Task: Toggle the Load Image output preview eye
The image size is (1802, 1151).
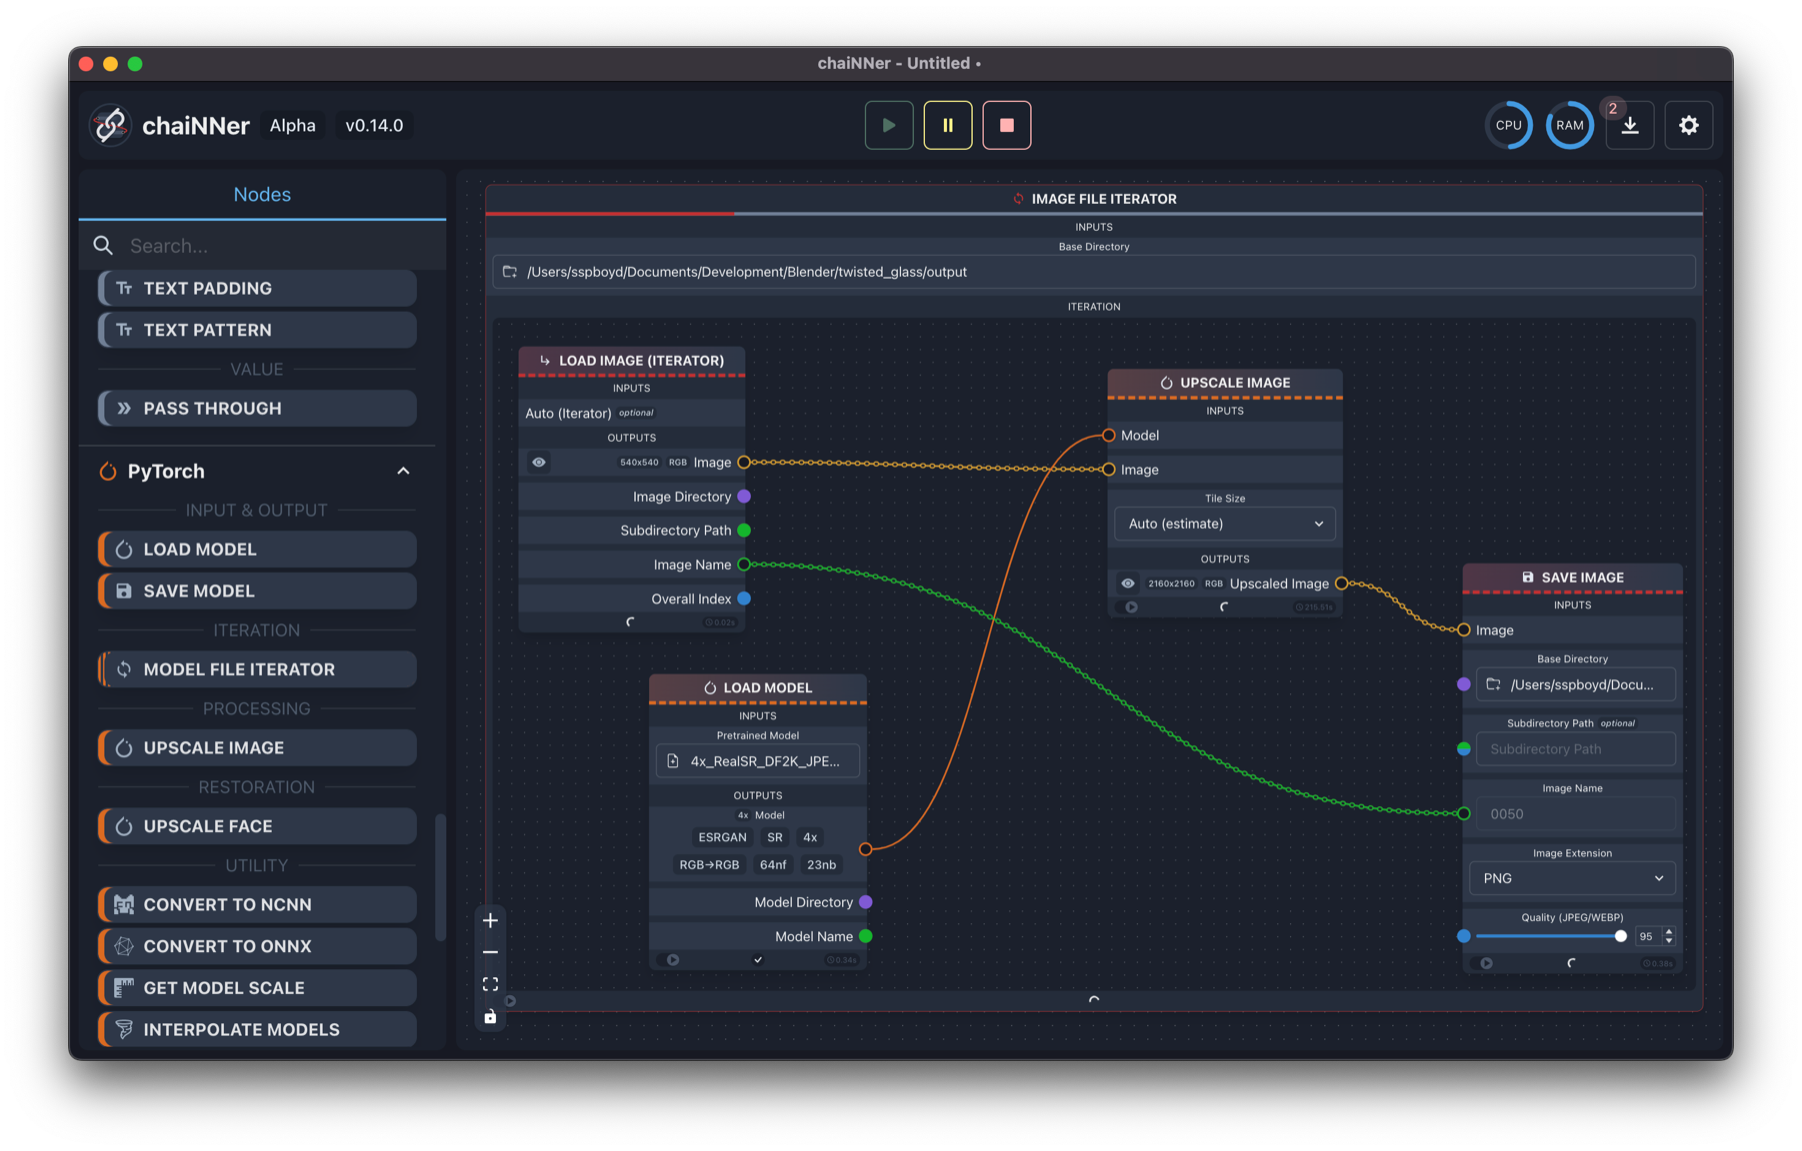Action: (x=539, y=462)
